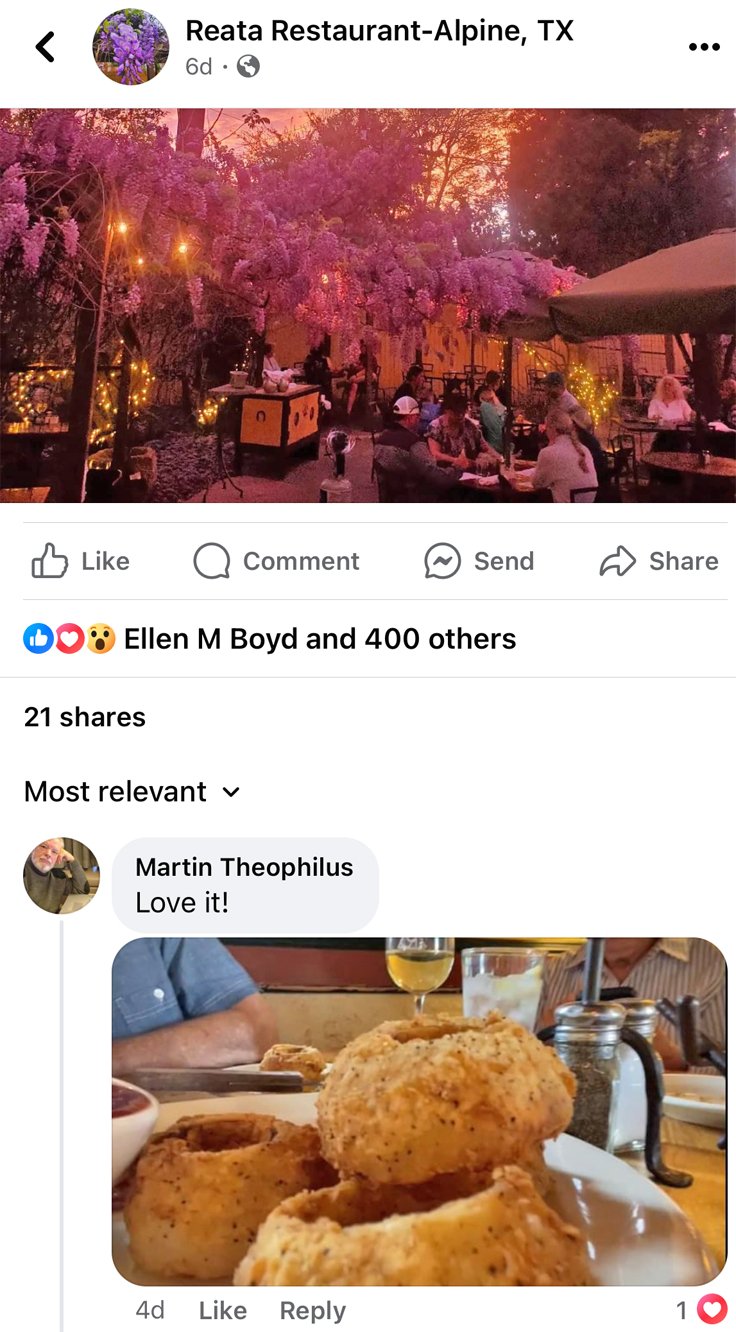Open Reata Restaurant-Alpine, TX page name
This screenshot has height=1332, width=736.
(380, 31)
